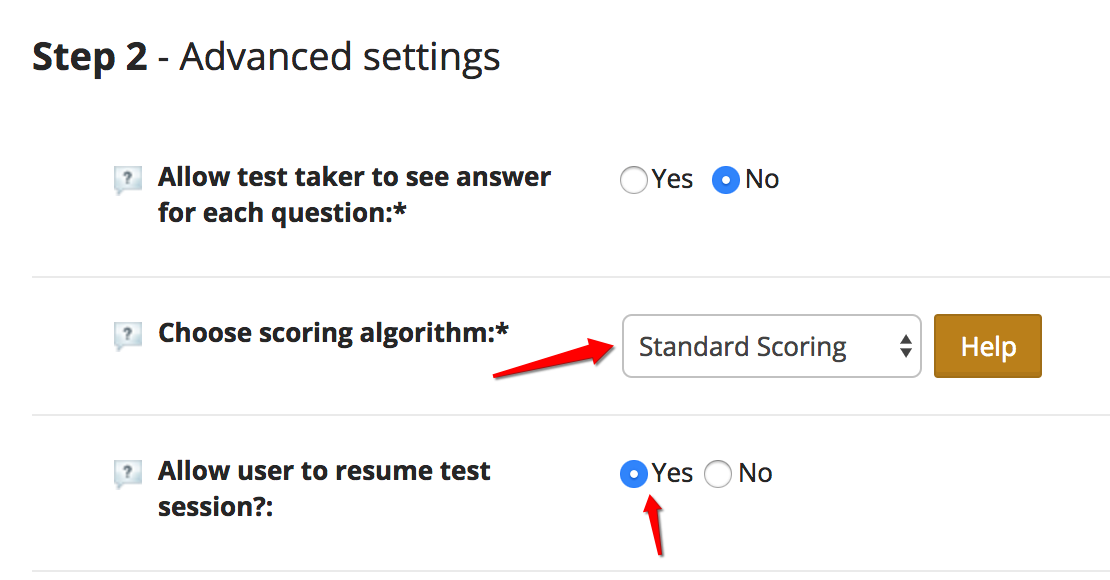The height and width of the screenshot is (580, 1110).
Task: Click help icon beside 'Allow test taker' setting
Action: 128,180
